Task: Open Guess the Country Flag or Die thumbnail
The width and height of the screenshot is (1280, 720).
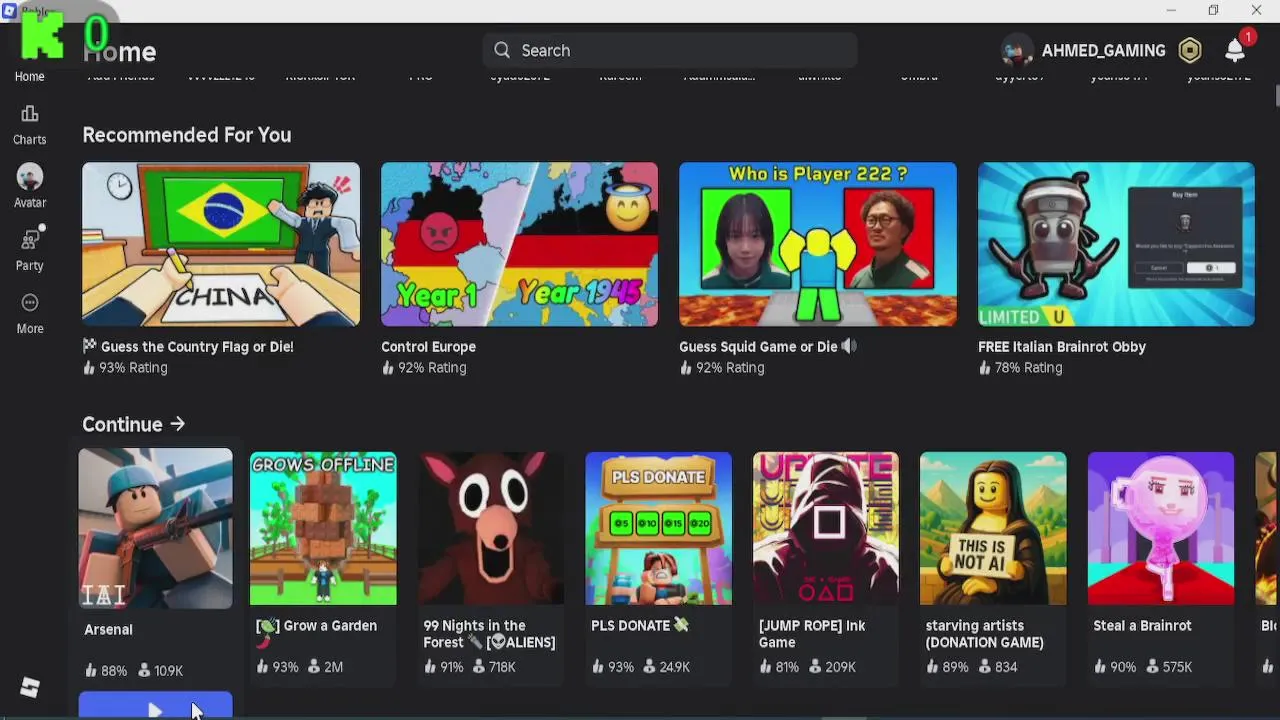Action: [221, 244]
